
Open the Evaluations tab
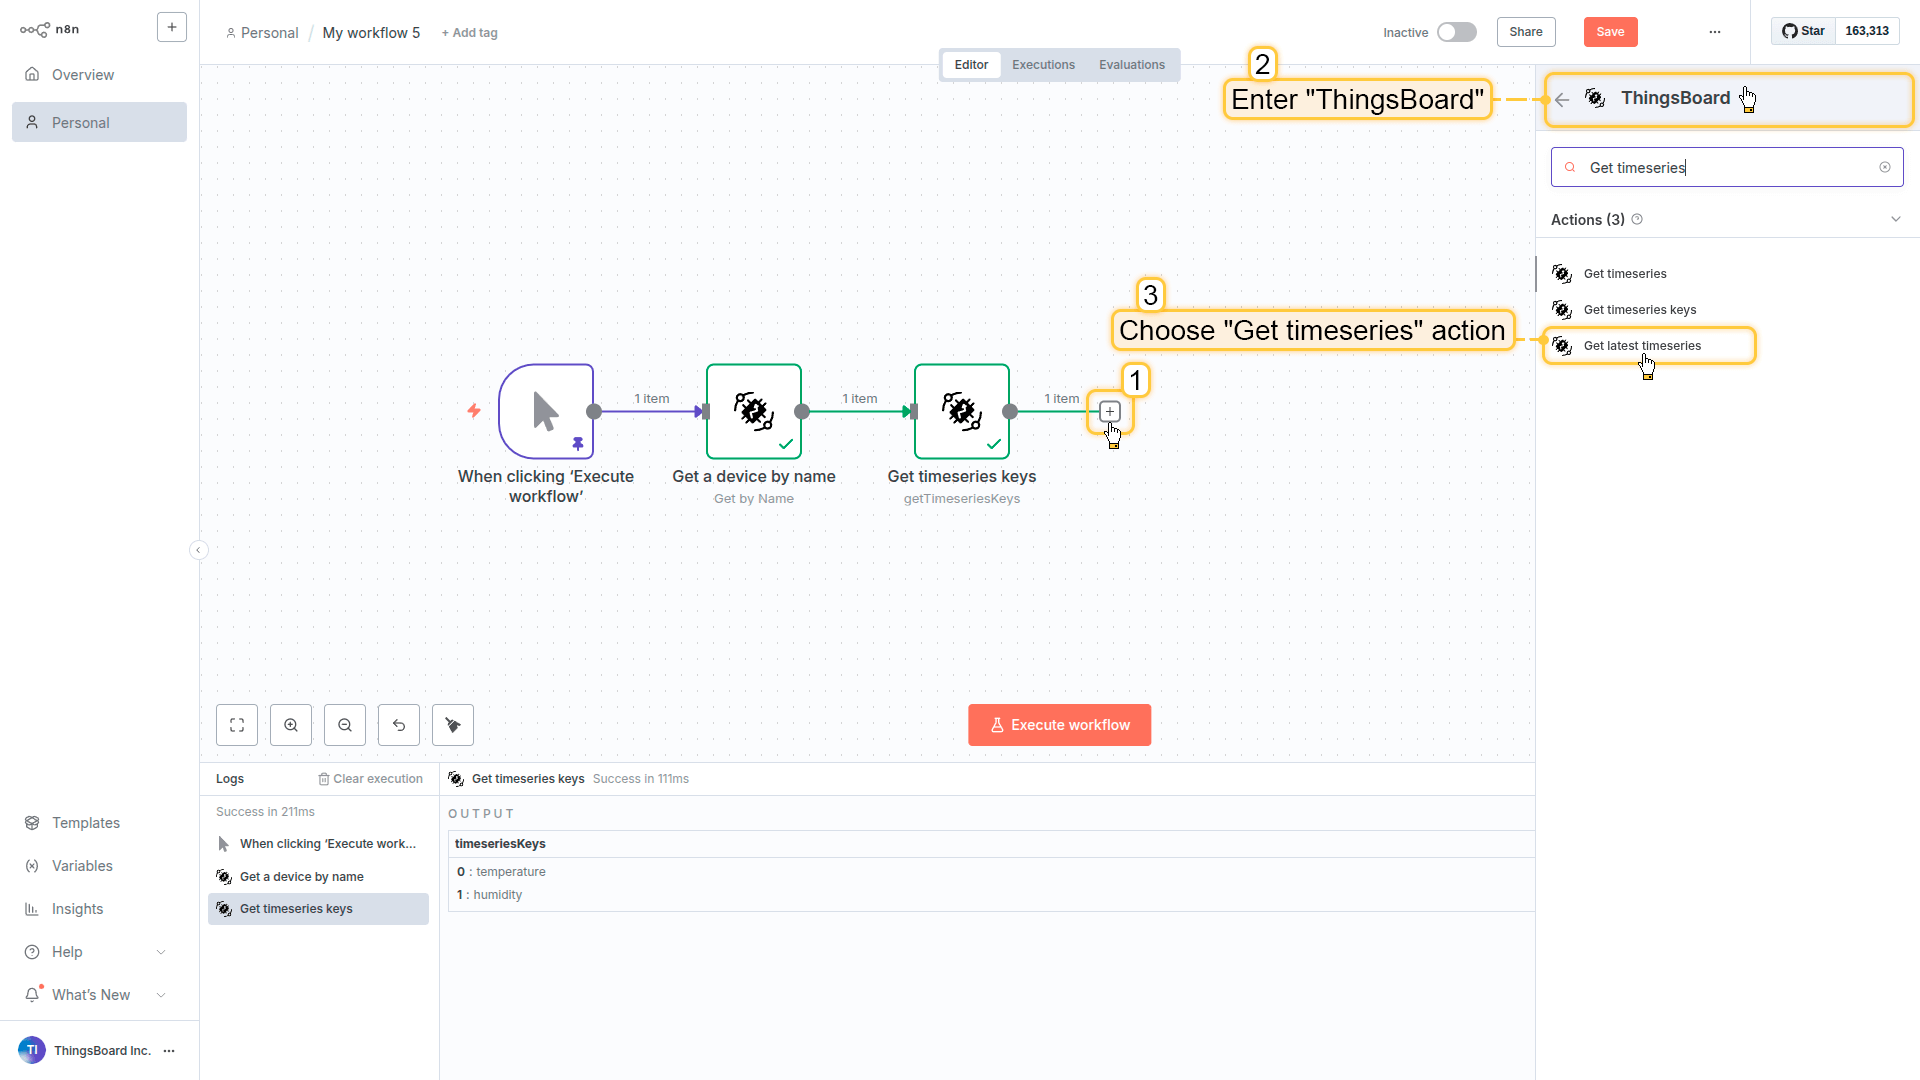pyautogui.click(x=1131, y=65)
